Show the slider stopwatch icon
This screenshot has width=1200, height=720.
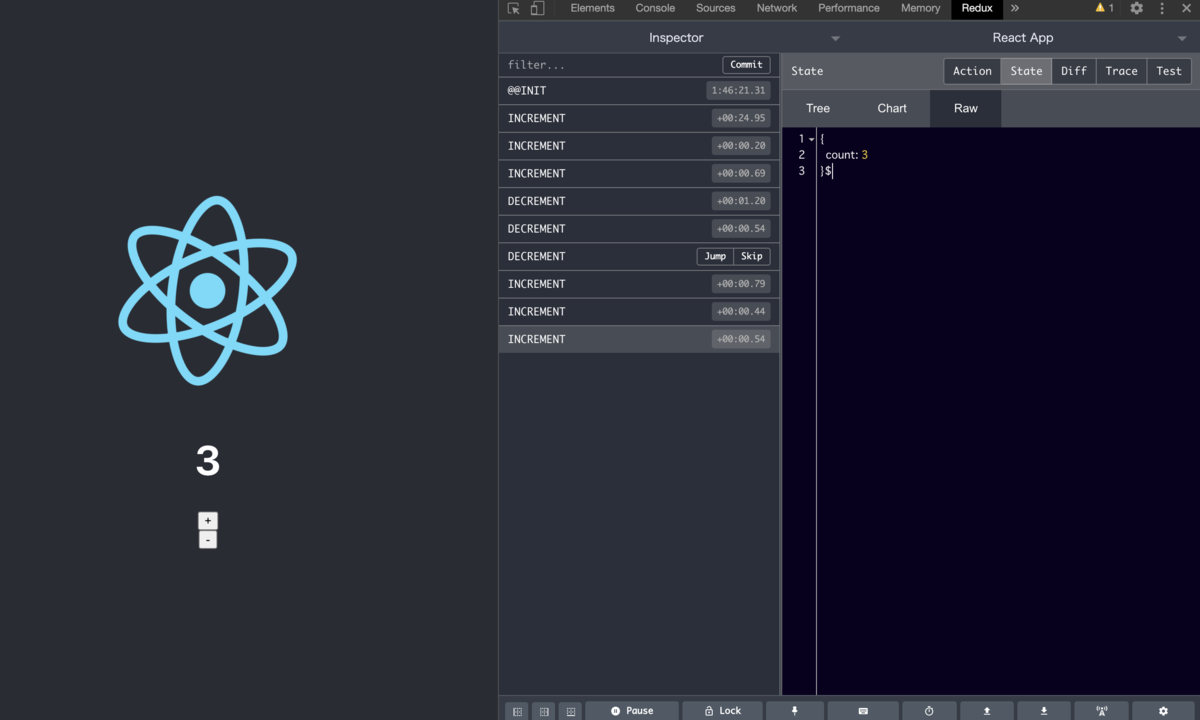coord(929,711)
